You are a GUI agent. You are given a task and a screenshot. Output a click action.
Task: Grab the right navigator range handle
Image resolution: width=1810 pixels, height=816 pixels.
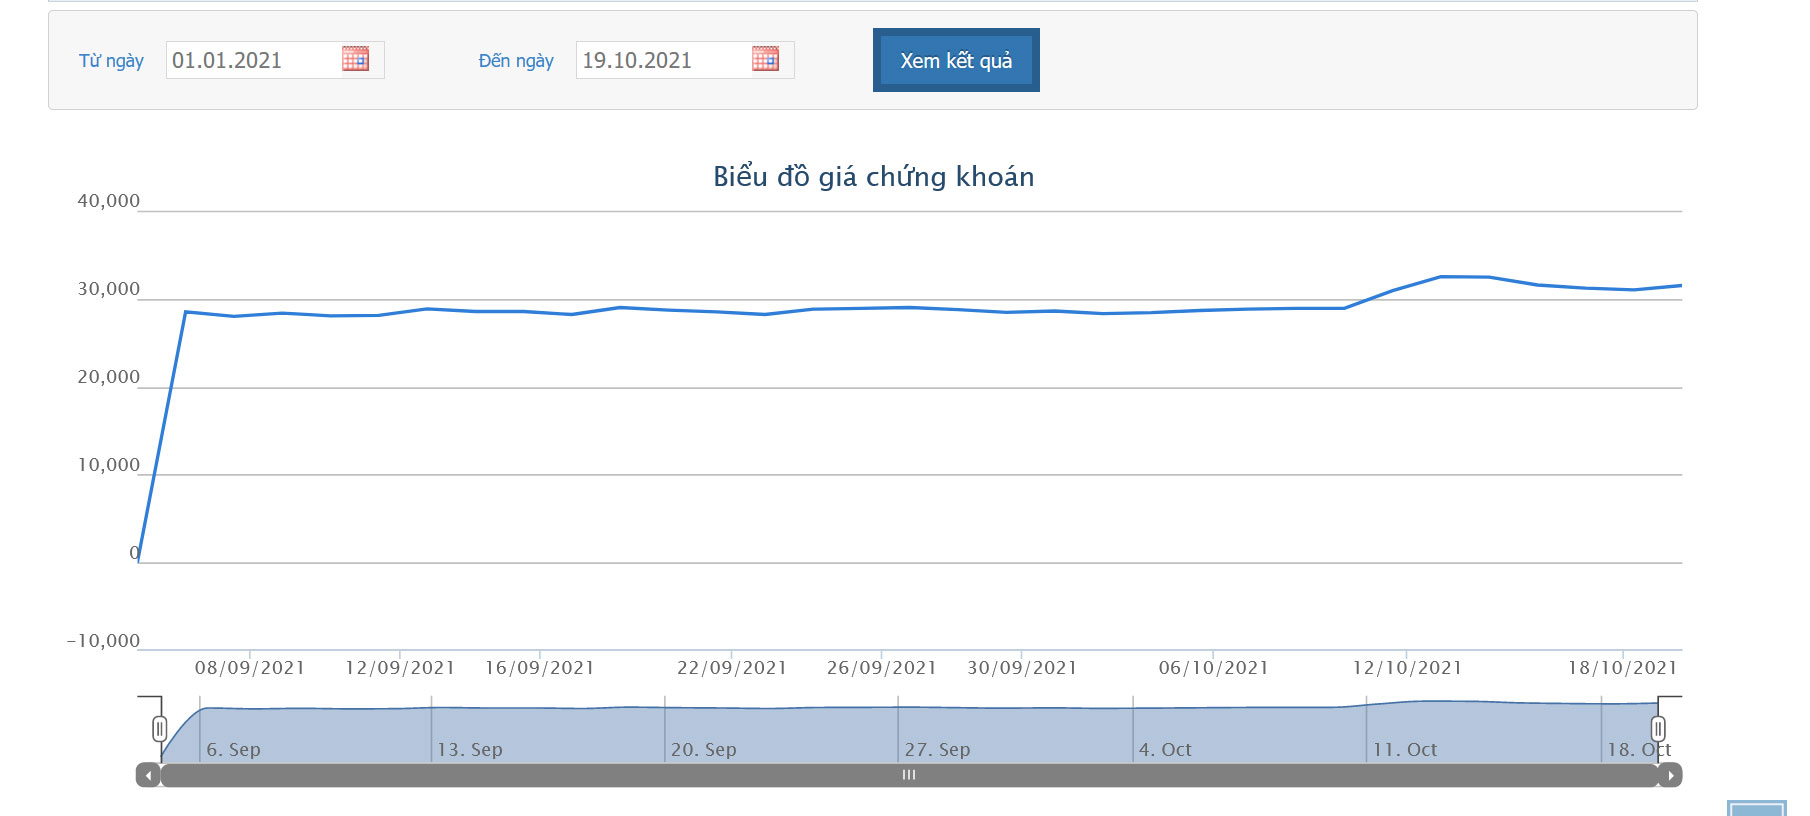[x=1658, y=729]
